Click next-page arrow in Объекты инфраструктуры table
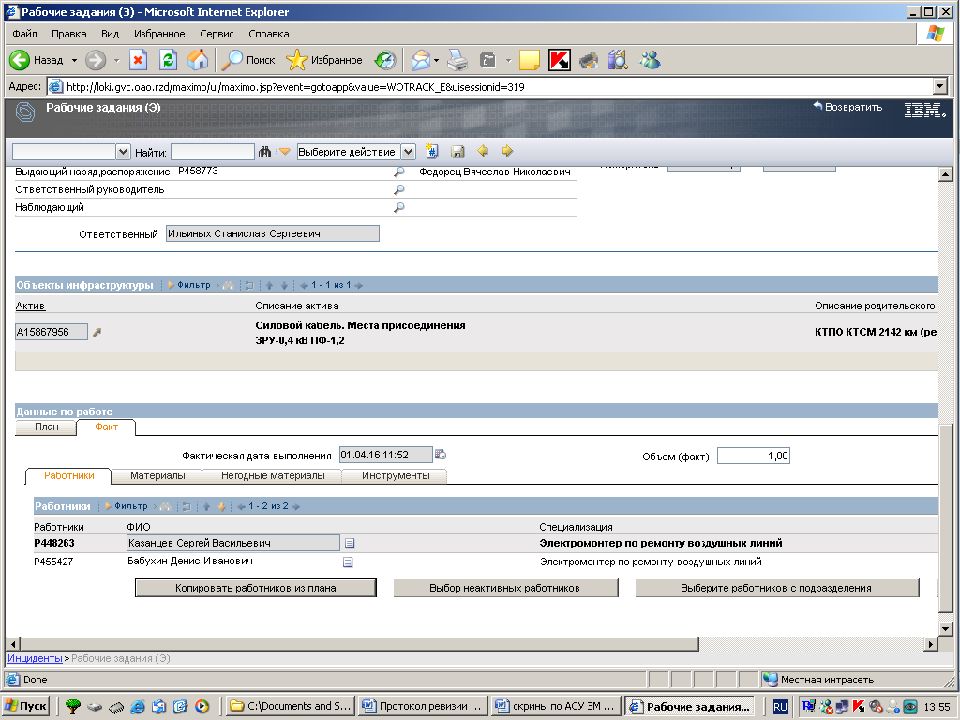Viewport: 960px width, 720px height. click(359, 285)
